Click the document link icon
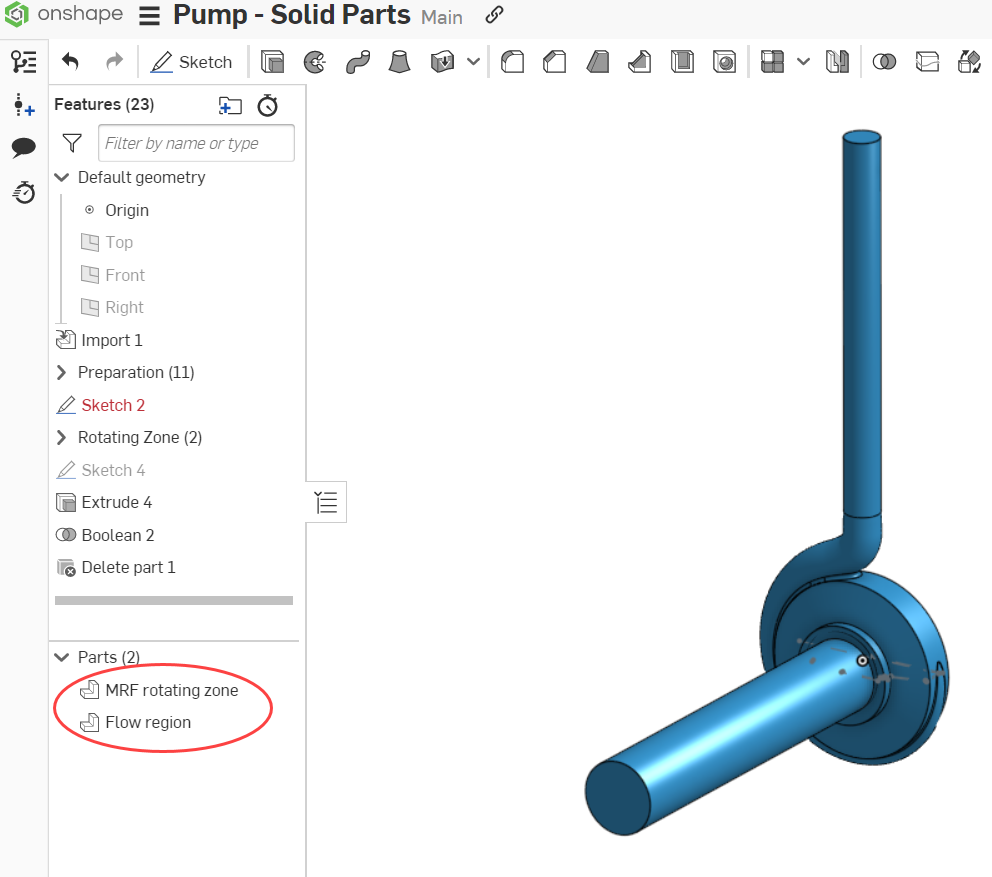992x877 pixels. click(x=494, y=15)
